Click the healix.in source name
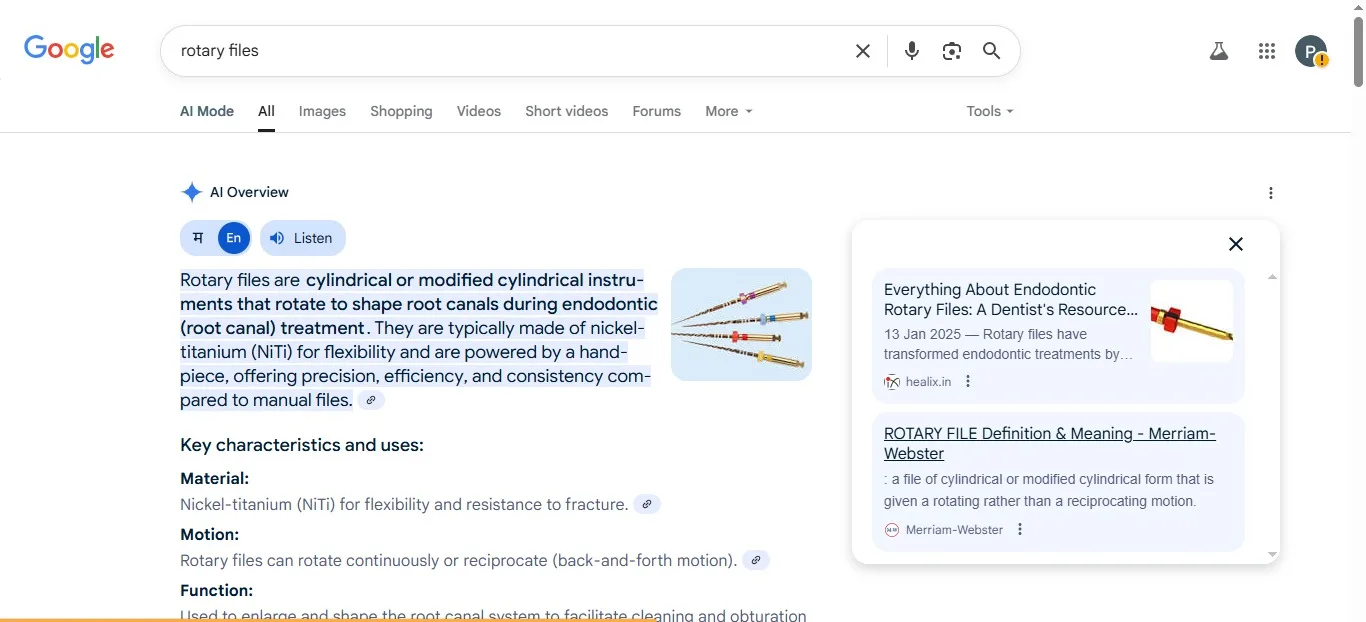This screenshot has height=622, width=1366. click(x=928, y=381)
